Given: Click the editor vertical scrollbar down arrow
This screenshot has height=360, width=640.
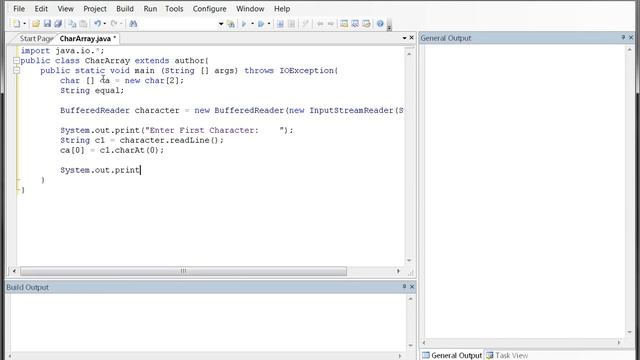Looking at the screenshot, I should pos(409,260).
